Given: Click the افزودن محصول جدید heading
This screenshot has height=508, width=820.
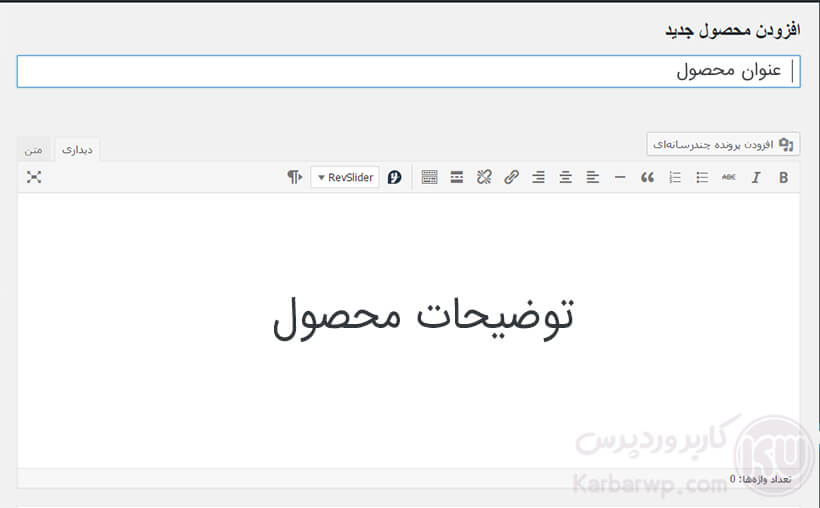Looking at the screenshot, I should [733, 30].
